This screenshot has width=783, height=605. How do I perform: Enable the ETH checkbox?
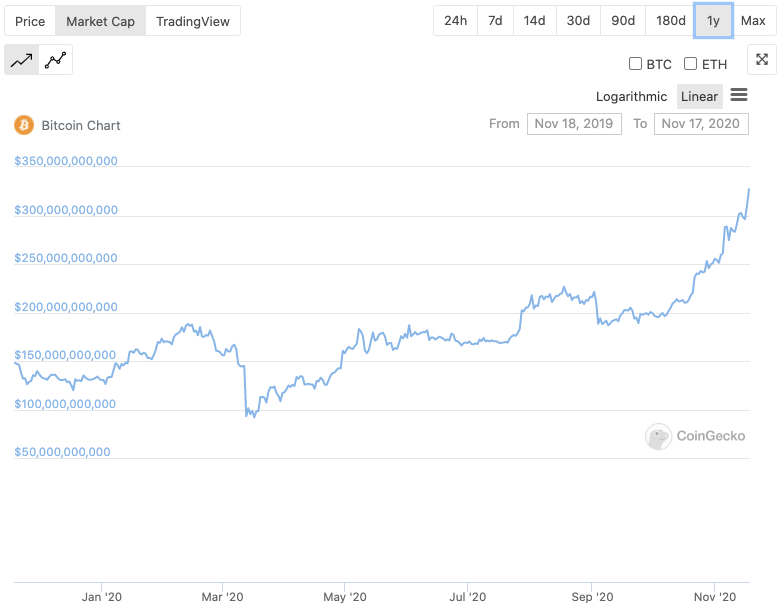tap(690, 63)
